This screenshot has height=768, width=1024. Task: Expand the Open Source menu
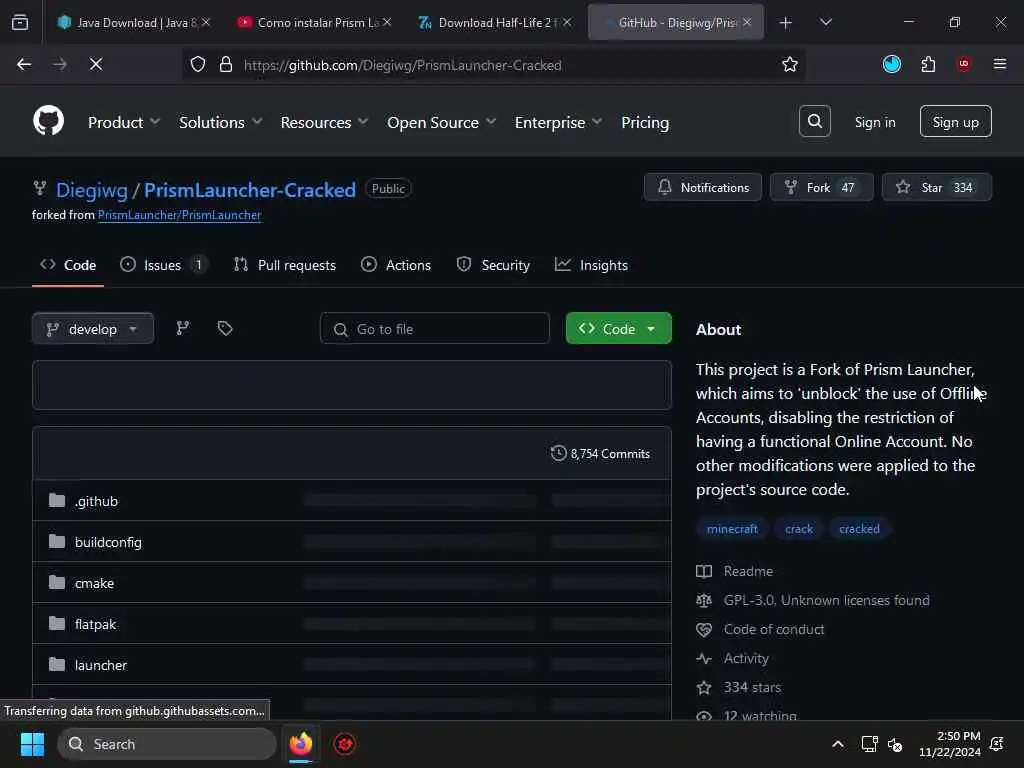click(441, 122)
